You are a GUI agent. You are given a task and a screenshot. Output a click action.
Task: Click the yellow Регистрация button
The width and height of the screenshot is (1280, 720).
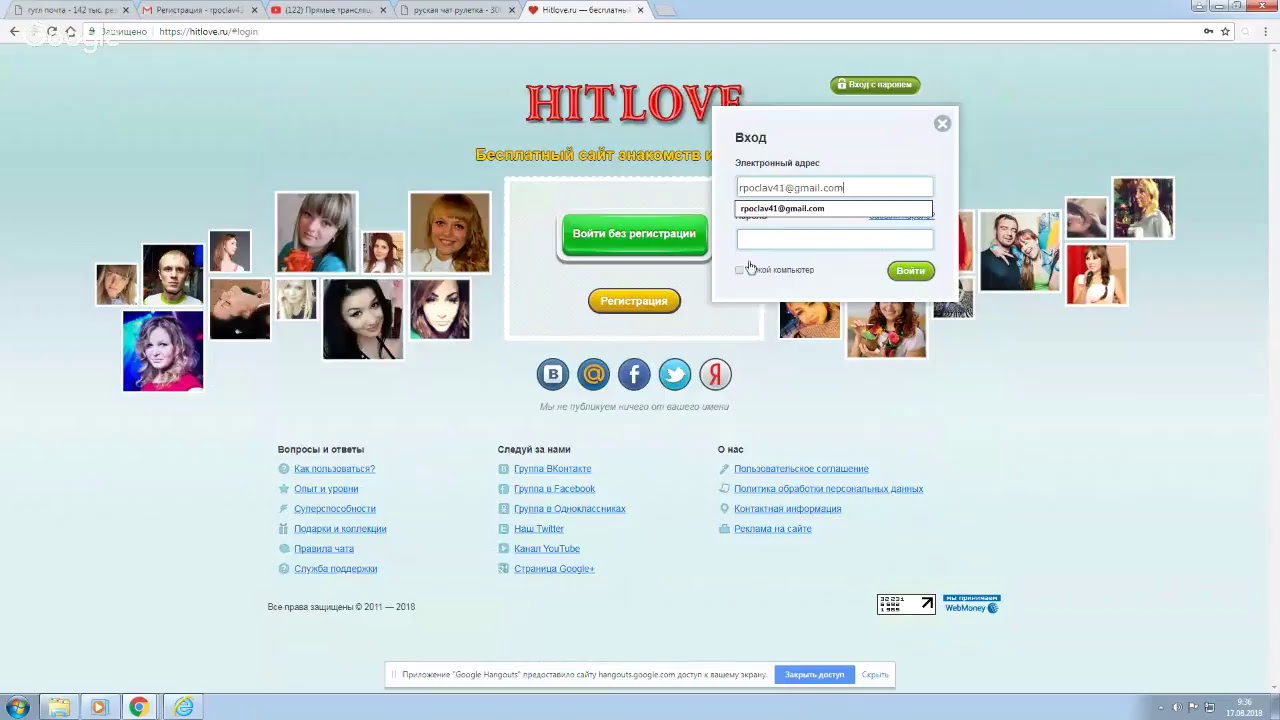[634, 301]
